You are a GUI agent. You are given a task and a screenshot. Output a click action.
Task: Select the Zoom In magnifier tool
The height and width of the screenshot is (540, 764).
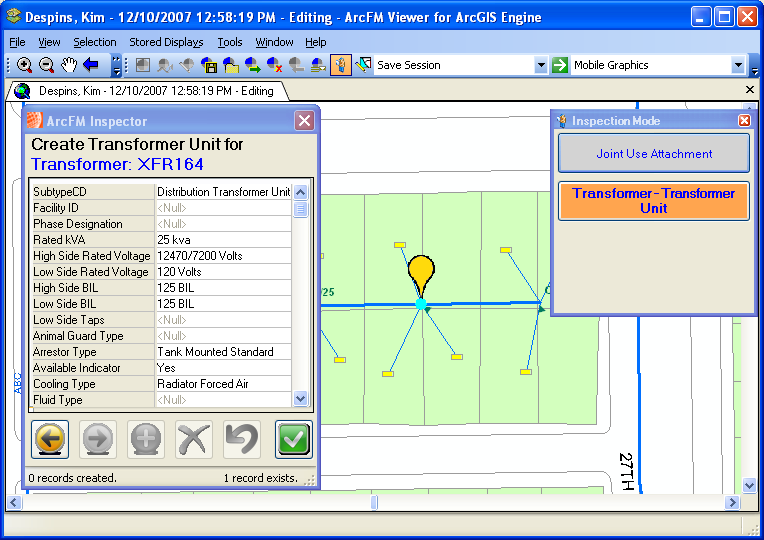point(24,65)
